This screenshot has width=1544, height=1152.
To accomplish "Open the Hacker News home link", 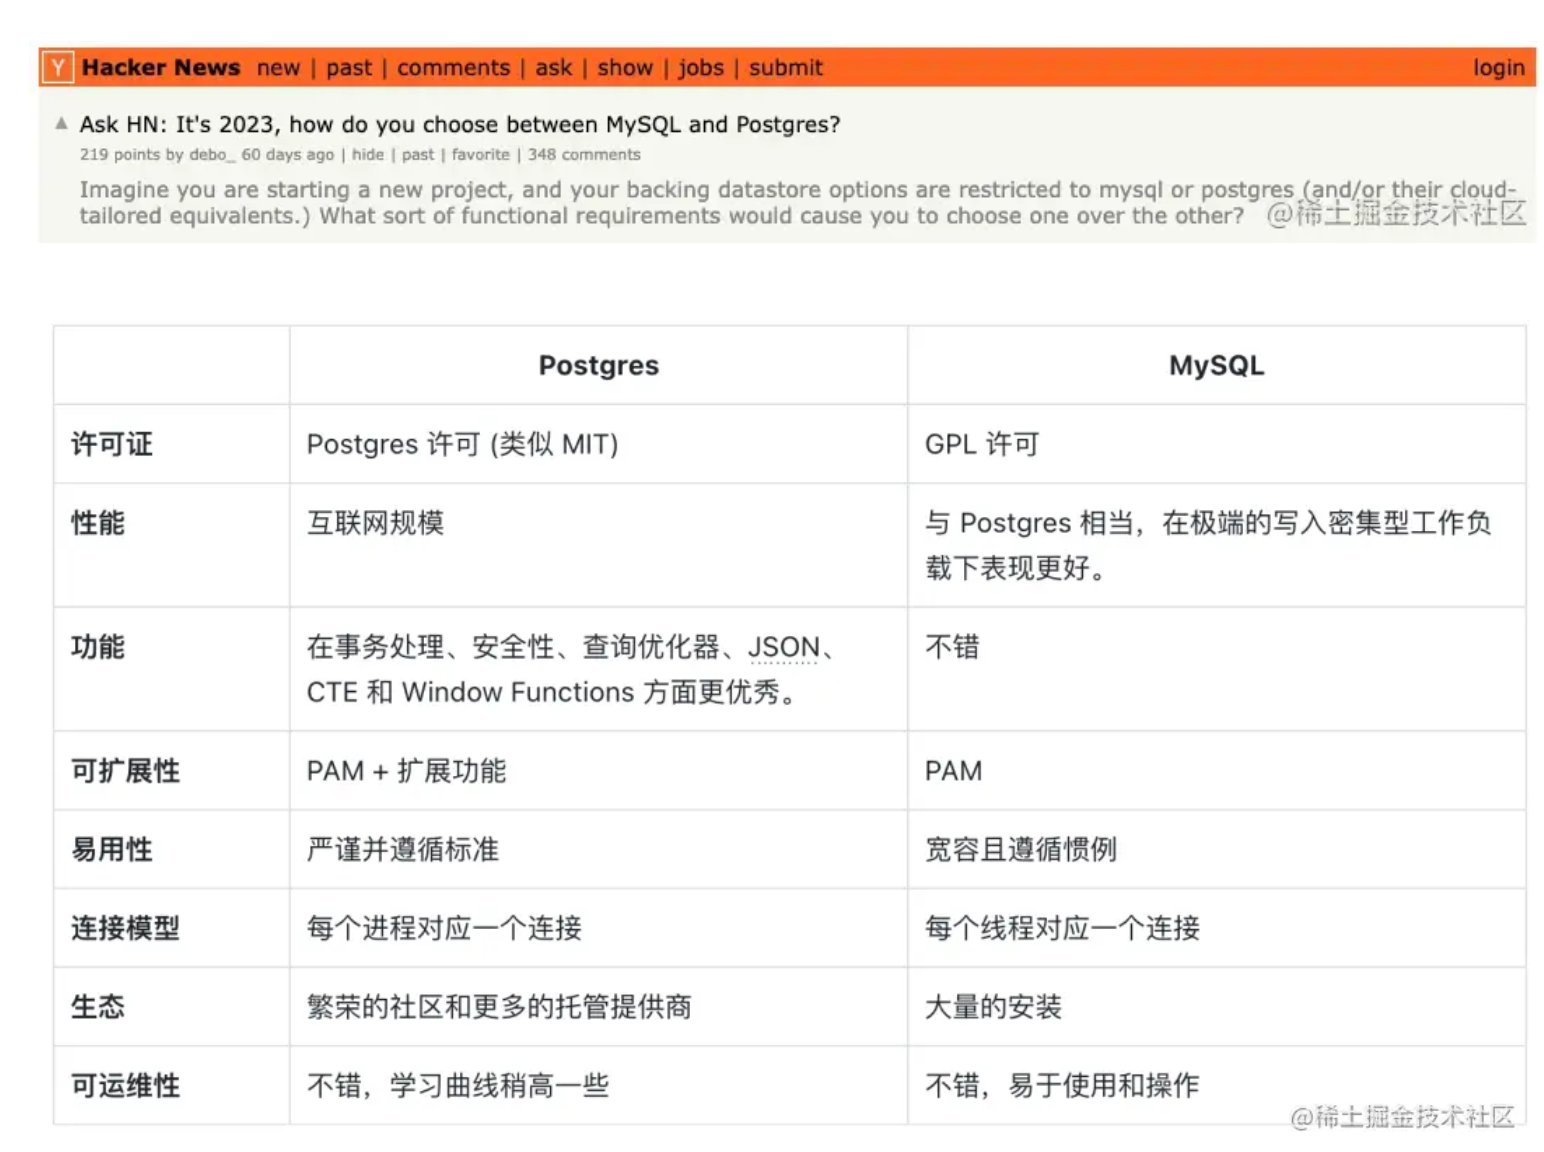I will (161, 67).
